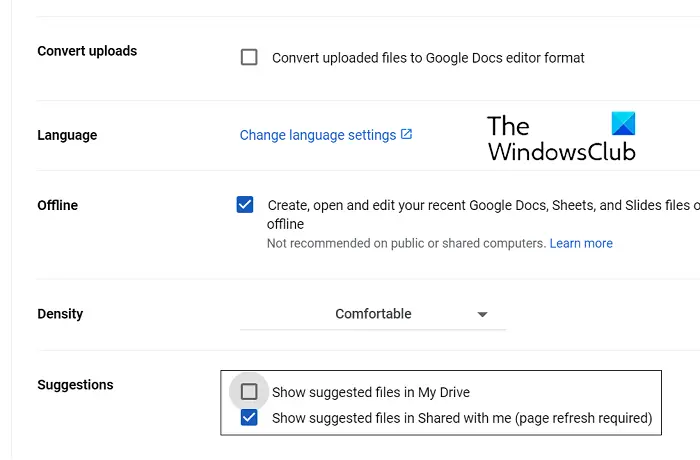700x460 pixels.
Task: Select the Language section heading
Action: coord(67,135)
